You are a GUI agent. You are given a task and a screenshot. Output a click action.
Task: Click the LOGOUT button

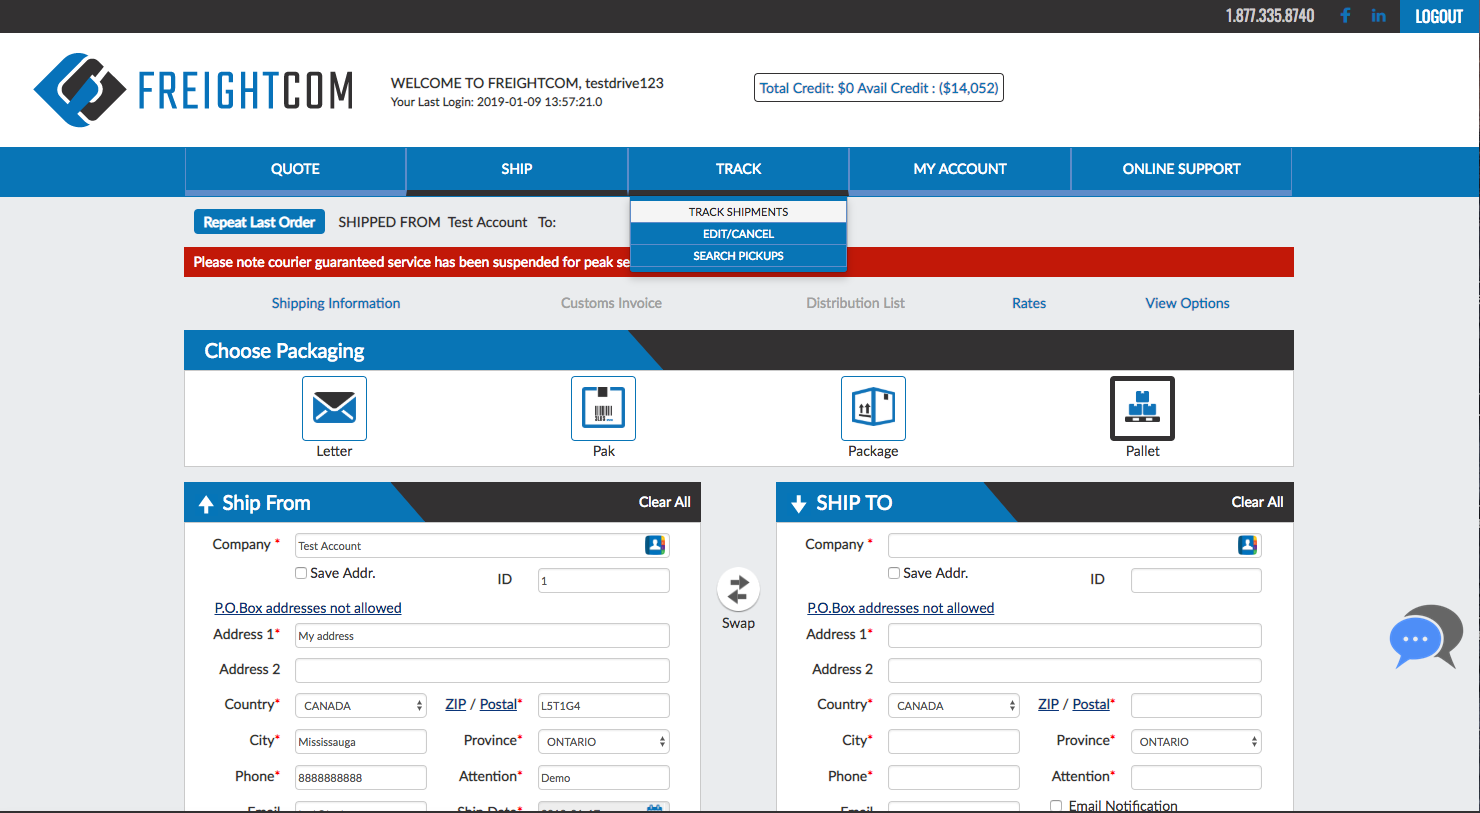(x=1439, y=16)
